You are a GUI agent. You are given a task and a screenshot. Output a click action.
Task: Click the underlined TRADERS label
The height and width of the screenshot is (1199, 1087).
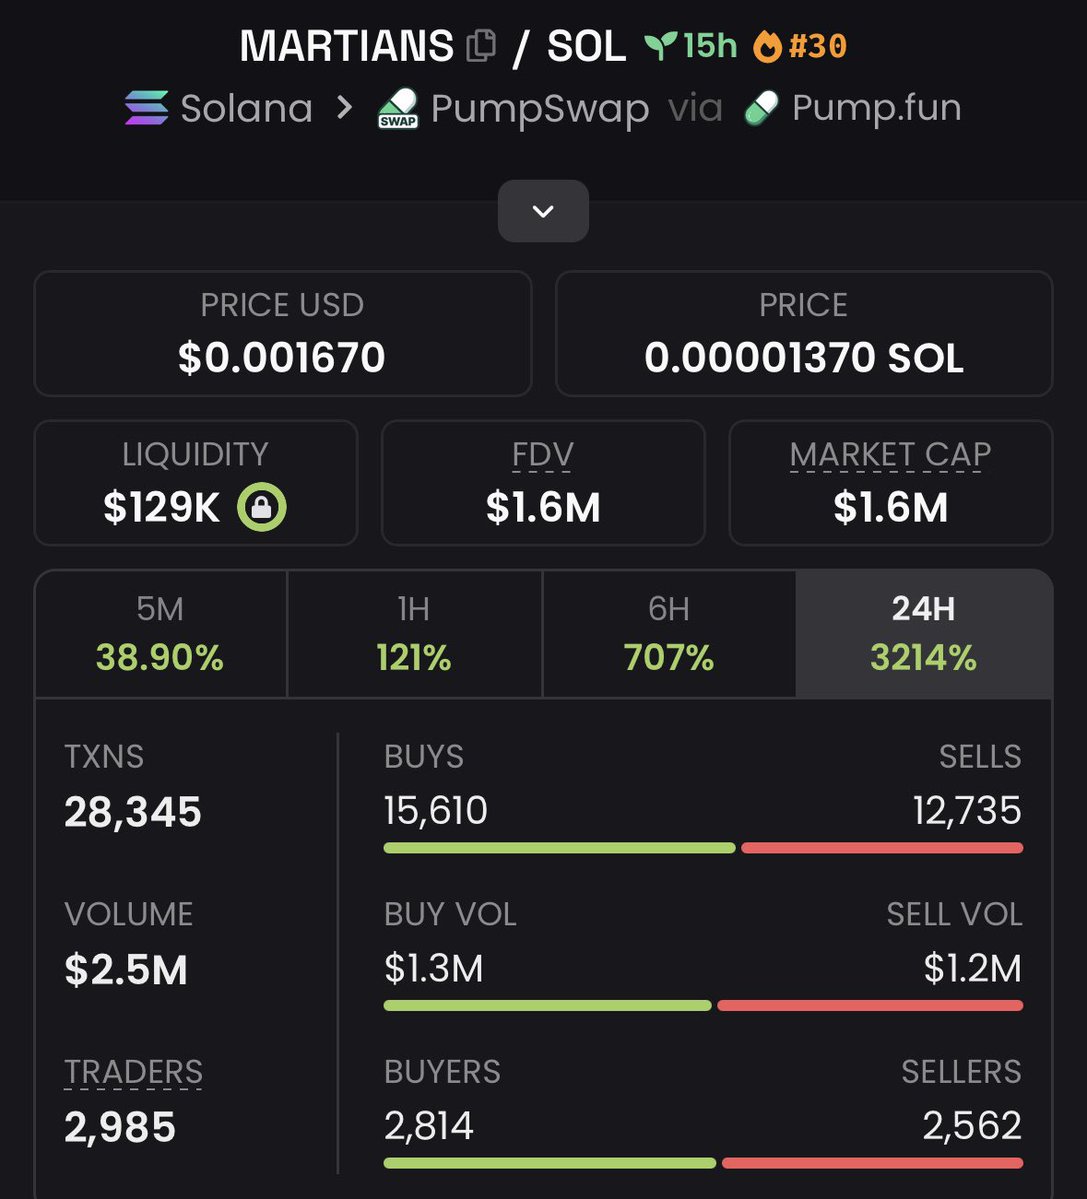[134, 1072]
